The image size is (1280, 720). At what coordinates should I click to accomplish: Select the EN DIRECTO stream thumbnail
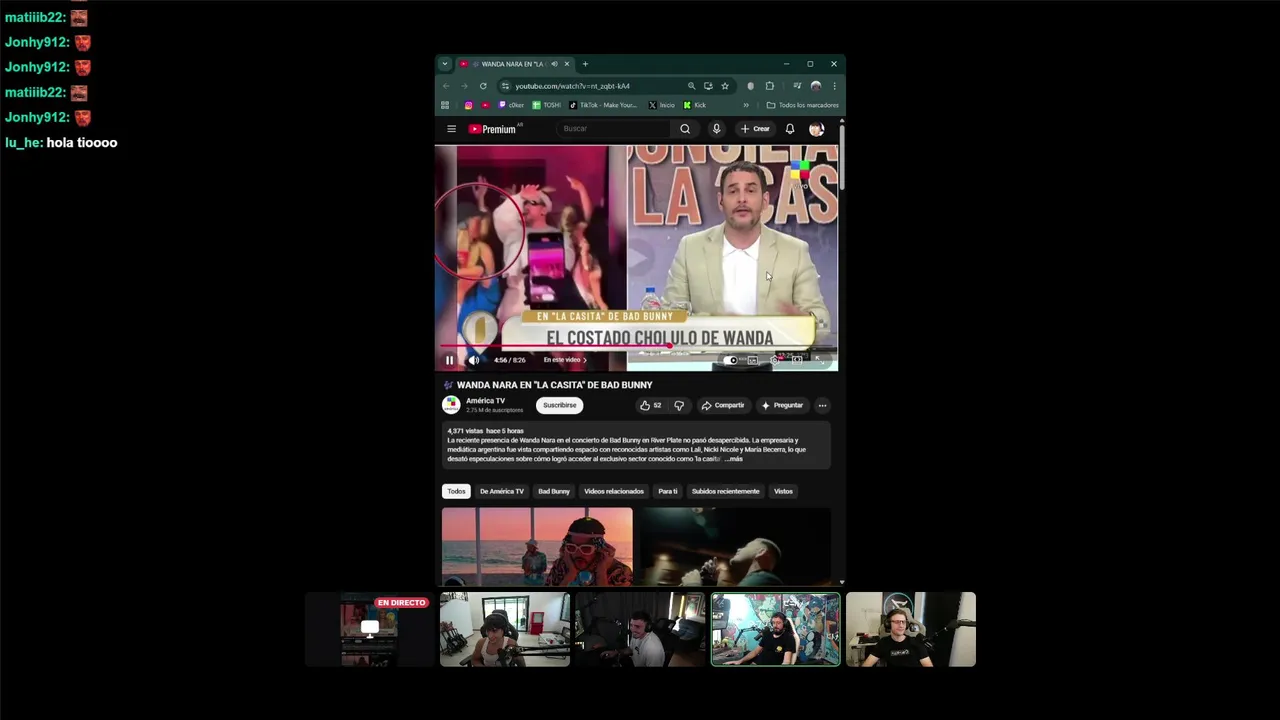(x=369, y=629)
